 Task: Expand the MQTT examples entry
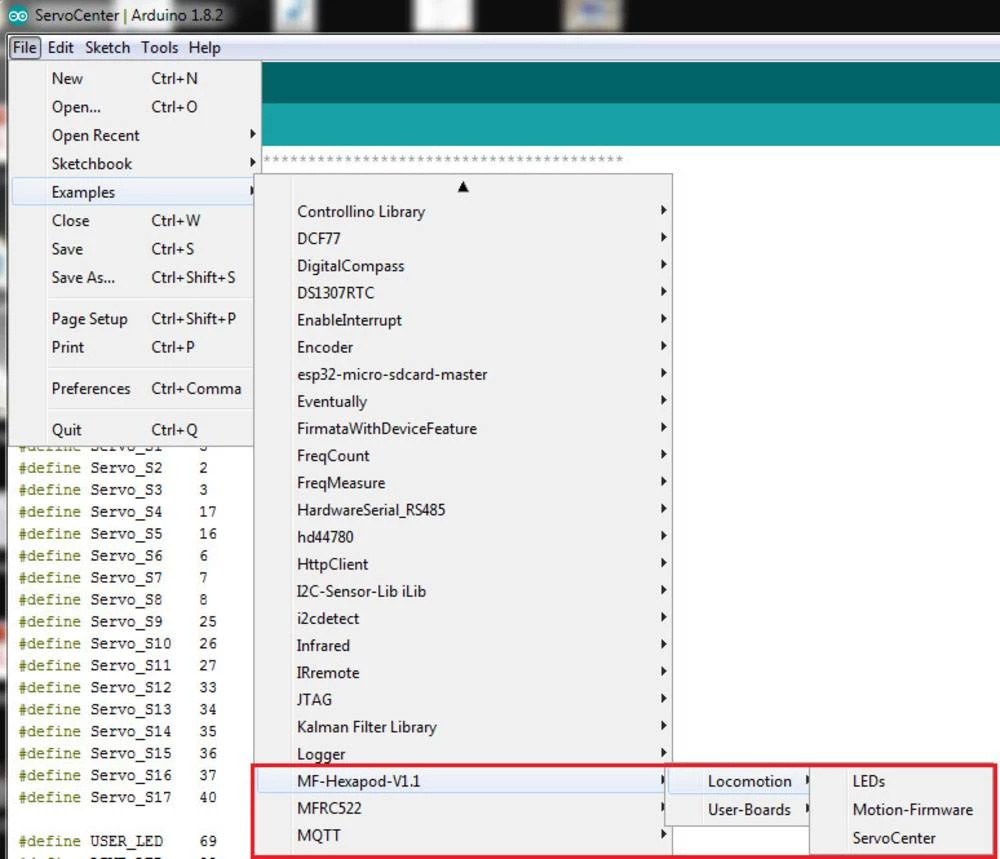click(x=318, y=835)
